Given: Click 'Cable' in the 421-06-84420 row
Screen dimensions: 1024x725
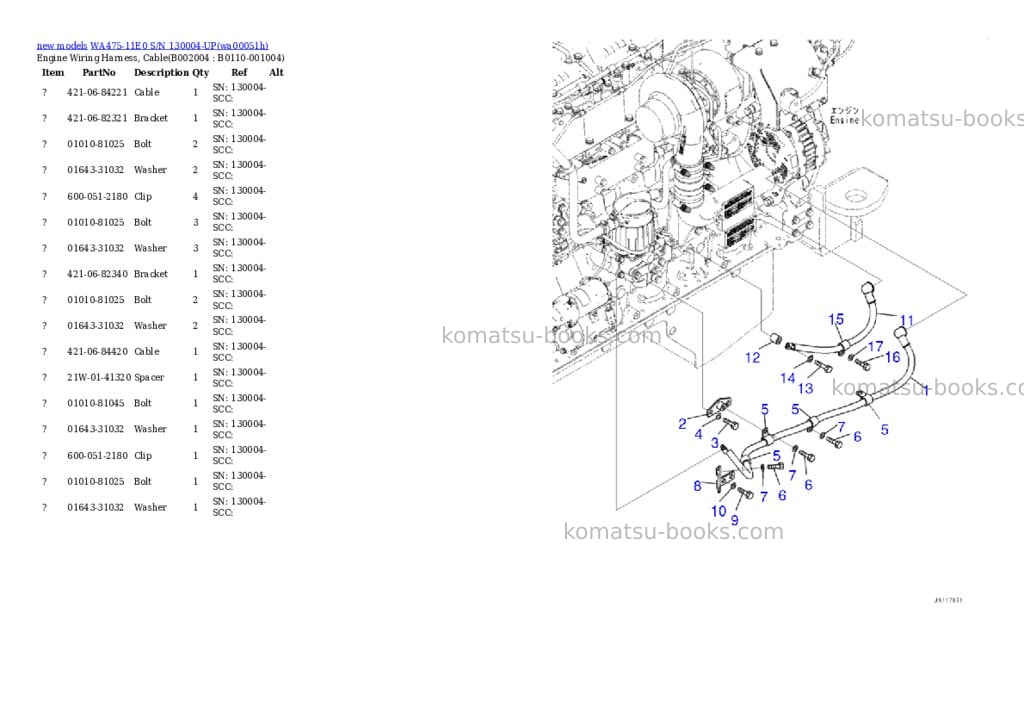Looking at the screenshot, I should (146, 351).
